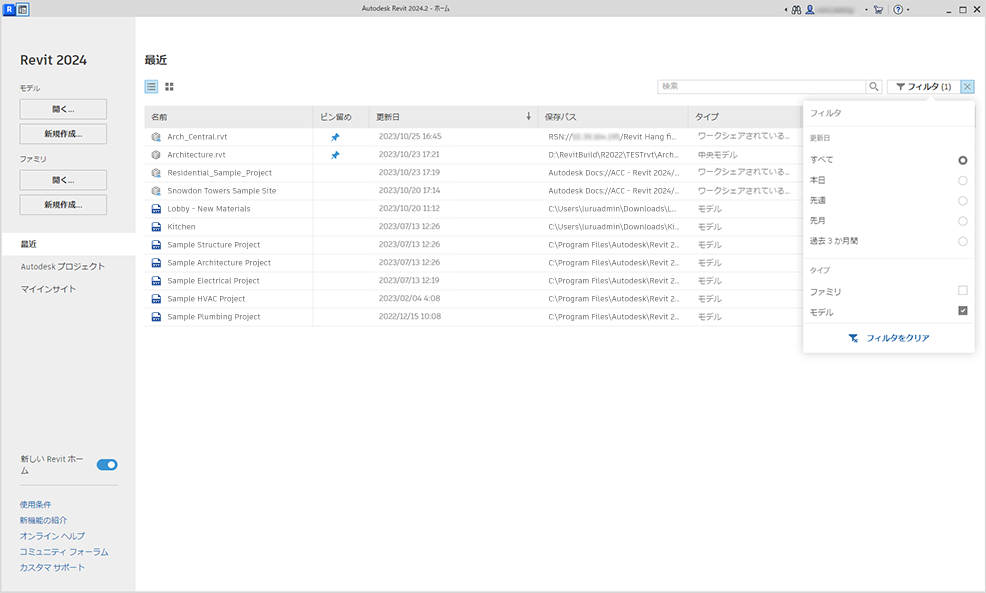Sort by タイプ column header
The width and height of the screenshot is (986, 593).
point(745,117)
